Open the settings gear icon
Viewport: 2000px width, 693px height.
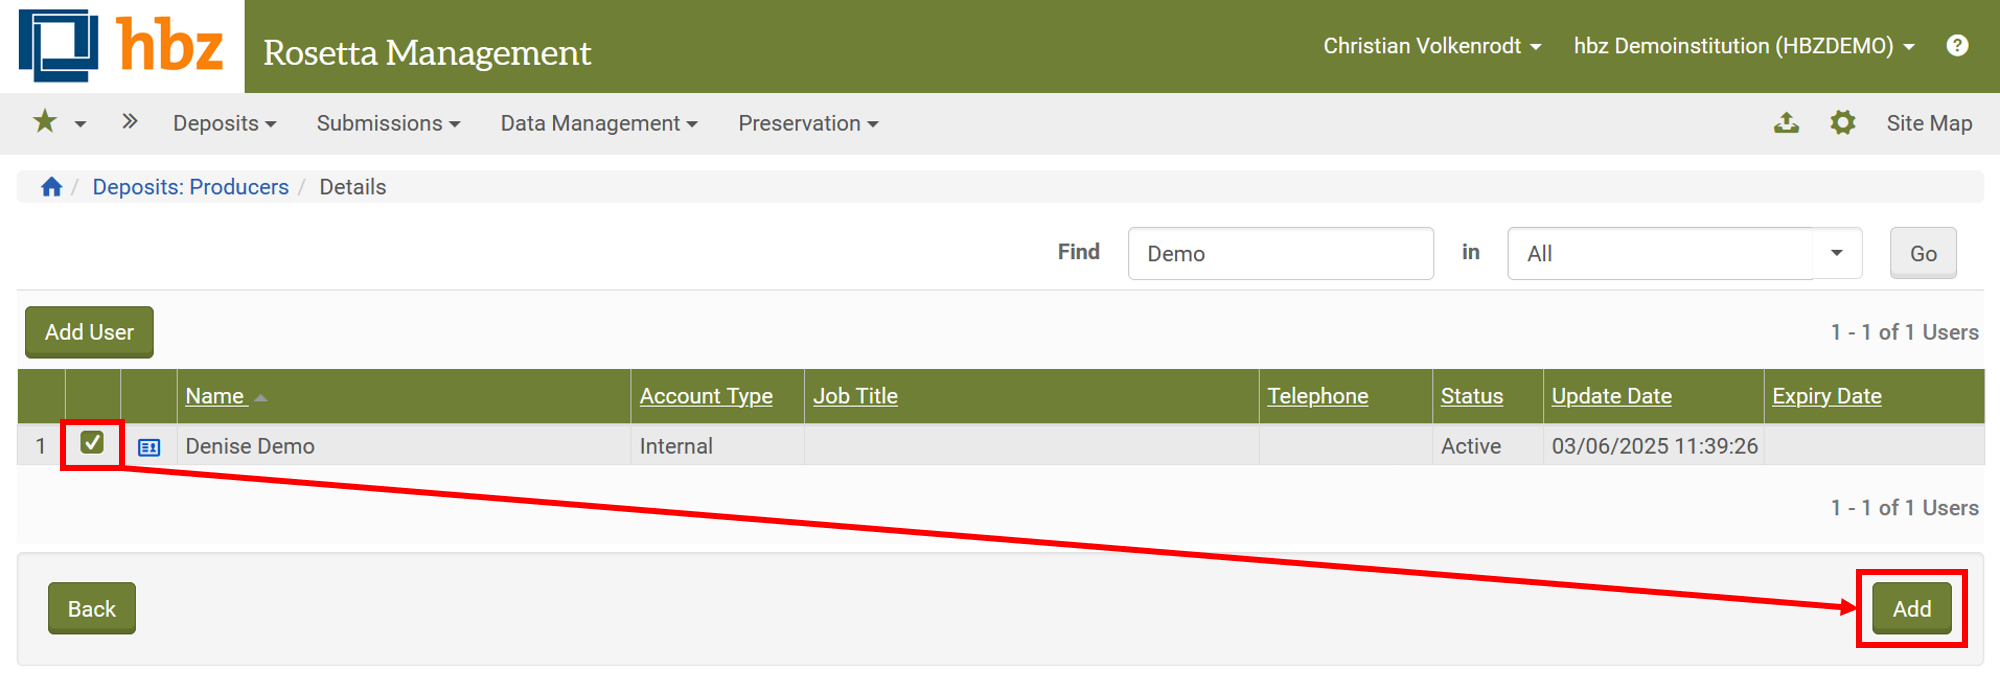[x=1842, y=123]
